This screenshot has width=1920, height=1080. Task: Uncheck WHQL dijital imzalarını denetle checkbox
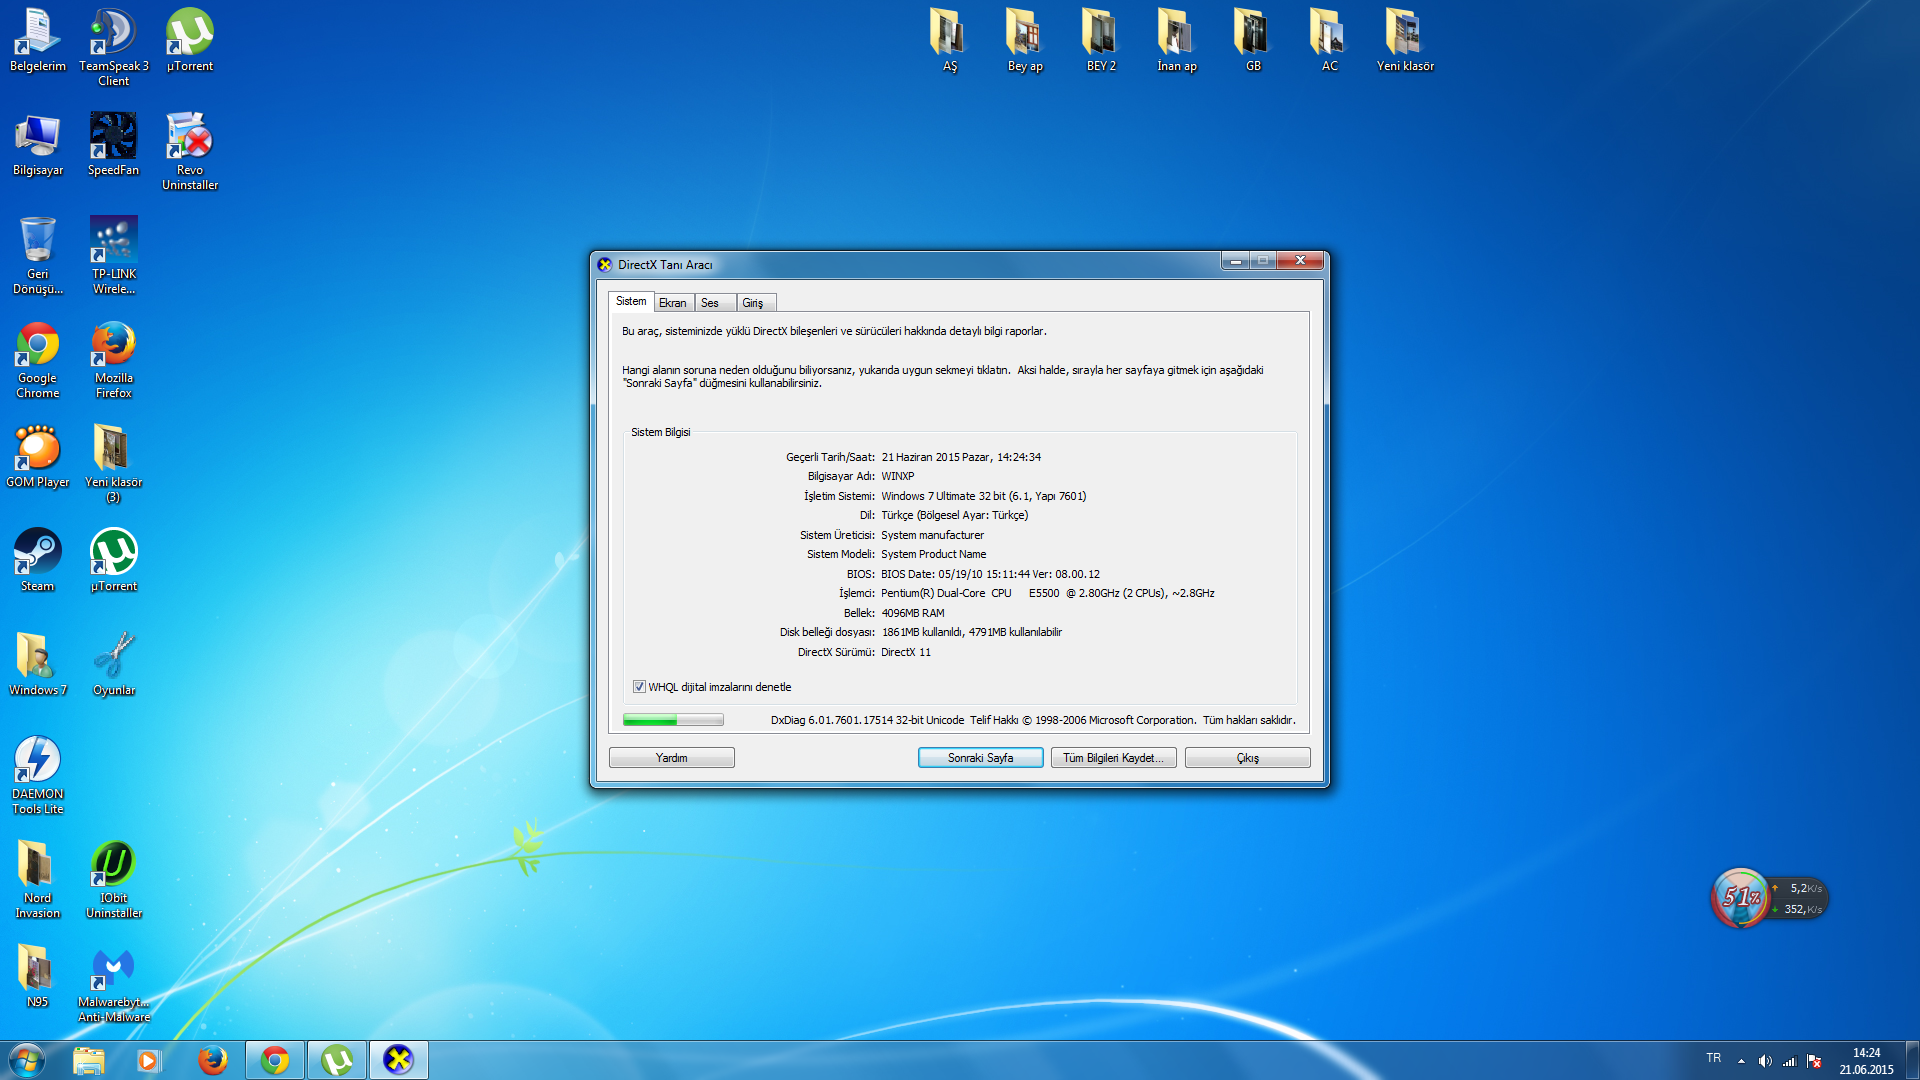coord(639,687)
